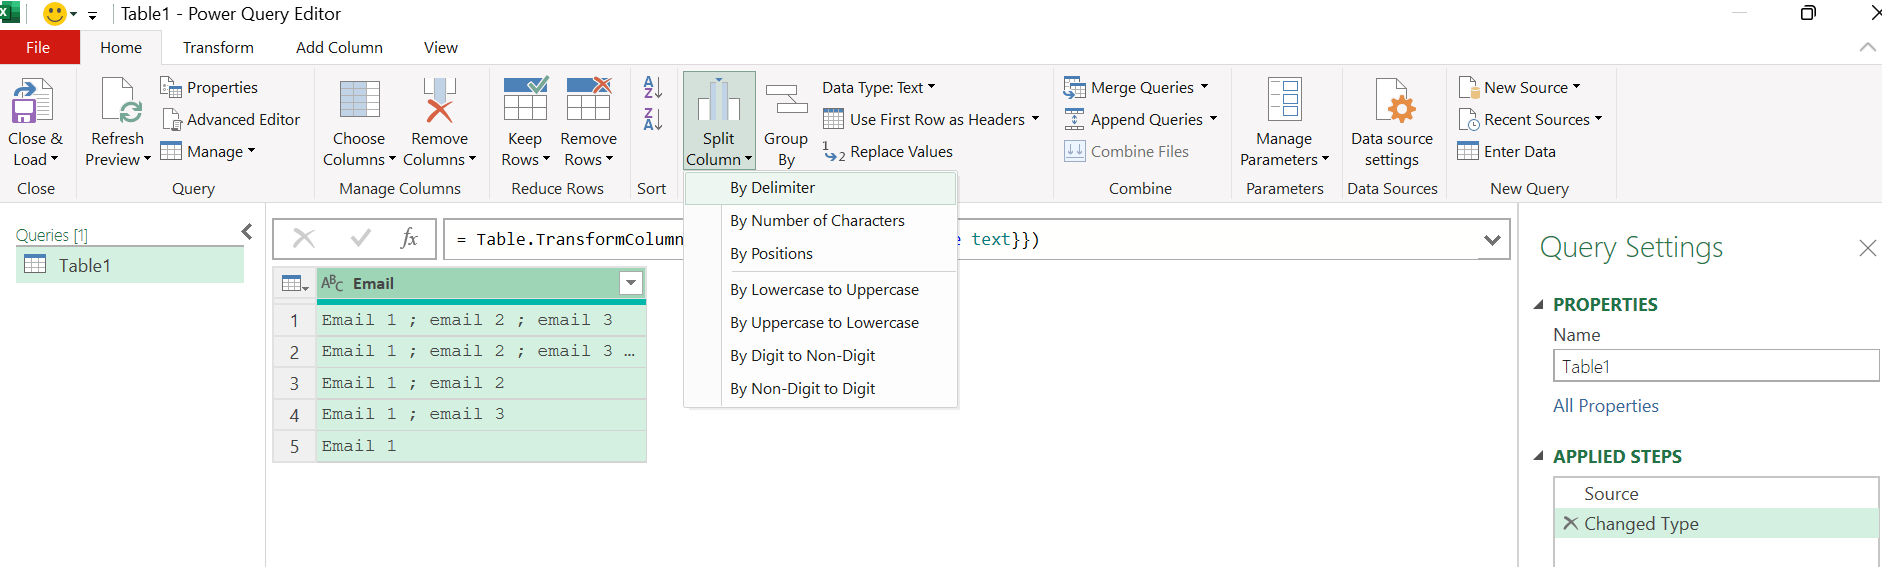
Task: Cancel the formula with the X icon
Action: tap(304, 238)
